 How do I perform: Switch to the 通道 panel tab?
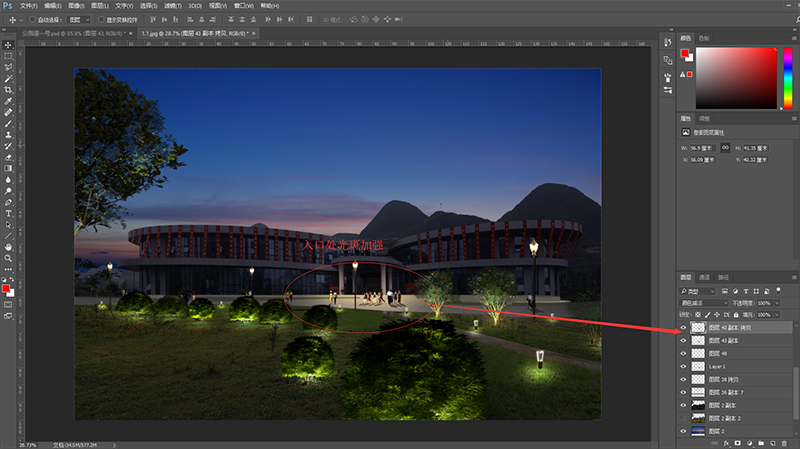tap(705, 277)
